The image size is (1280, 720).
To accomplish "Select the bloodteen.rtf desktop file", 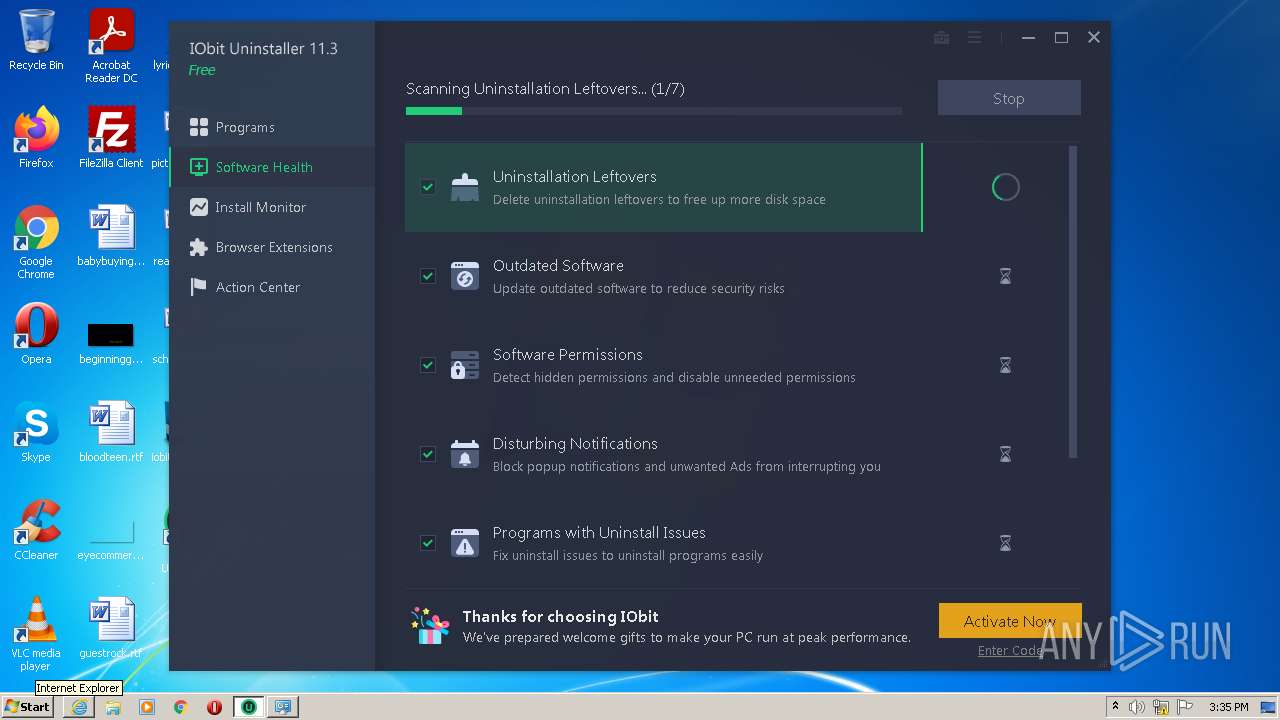I will [111, 432].
